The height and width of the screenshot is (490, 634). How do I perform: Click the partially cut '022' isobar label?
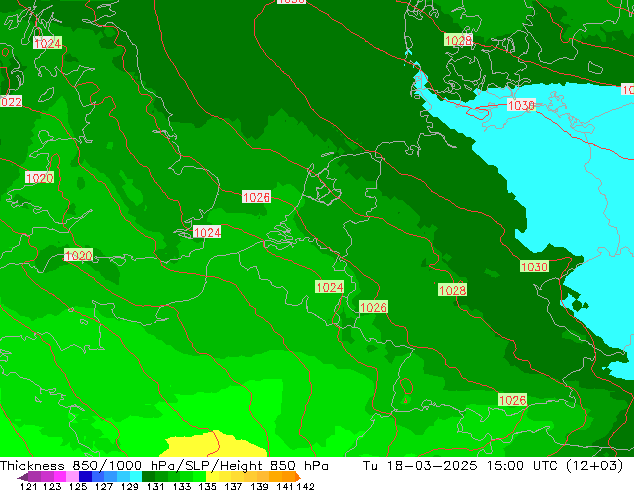(x=11, y=102)
